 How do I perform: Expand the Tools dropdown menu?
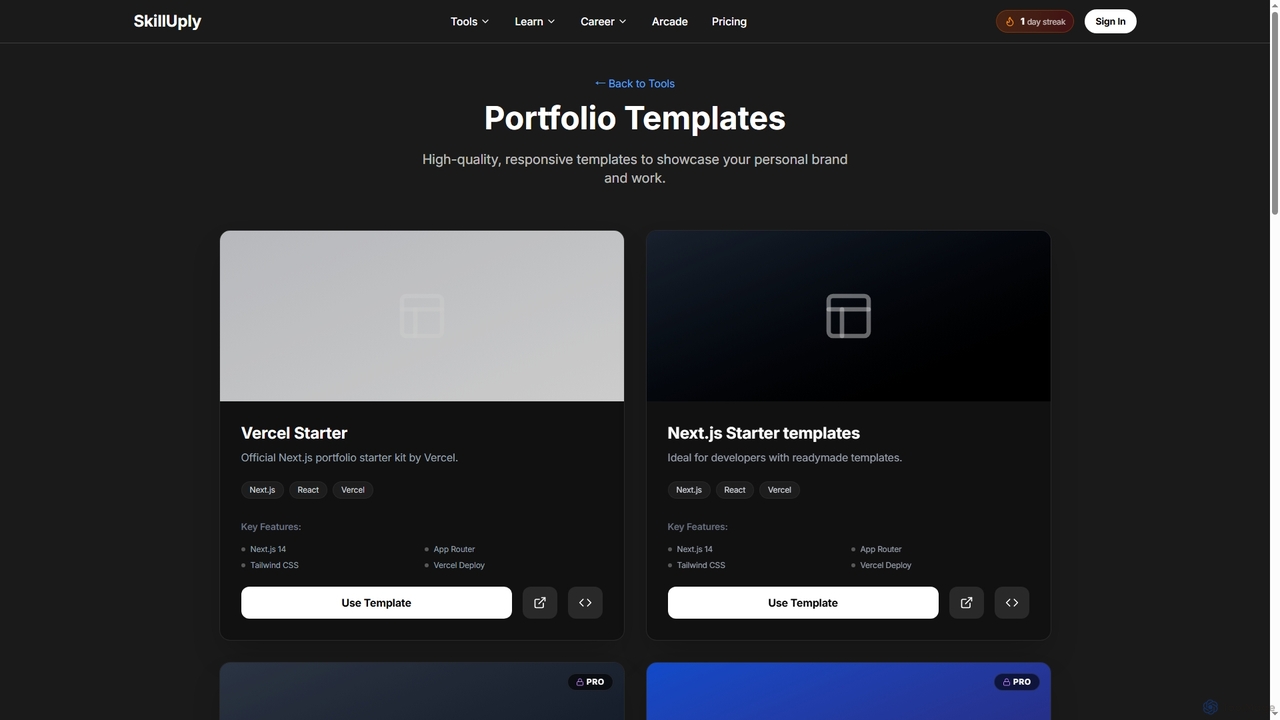470,21
